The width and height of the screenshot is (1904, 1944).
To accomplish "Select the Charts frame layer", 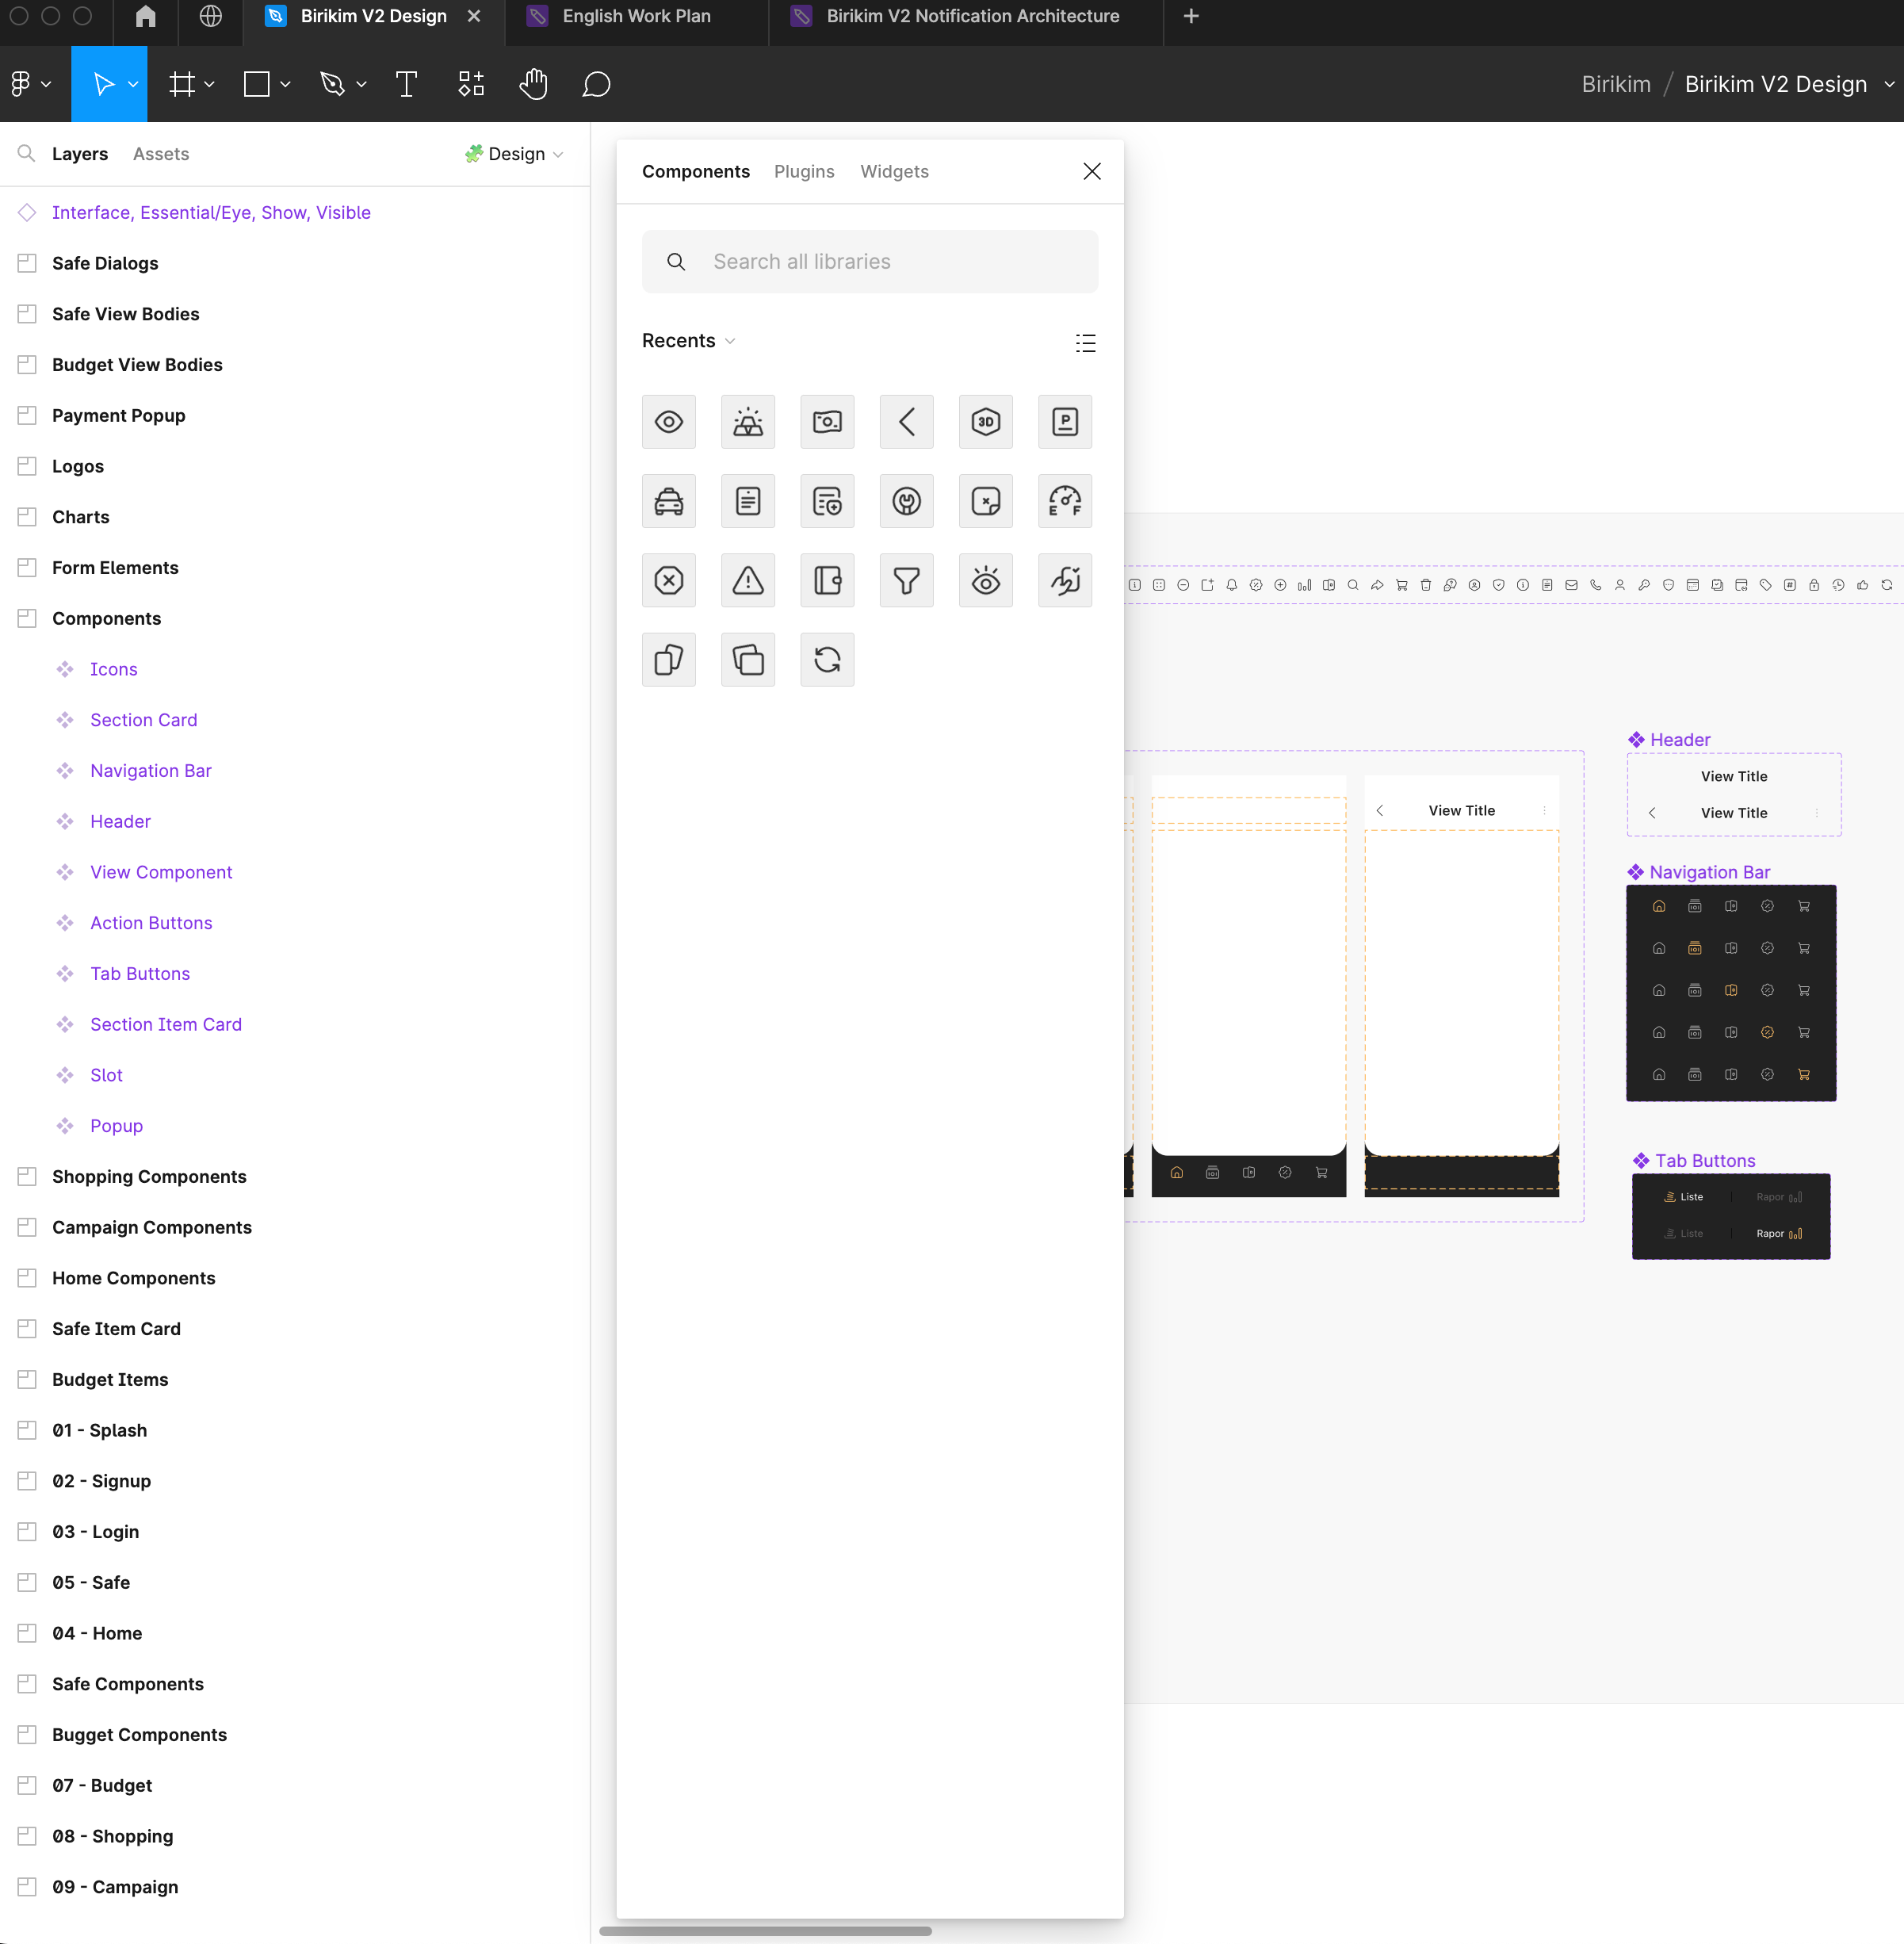I will (80, 517).
